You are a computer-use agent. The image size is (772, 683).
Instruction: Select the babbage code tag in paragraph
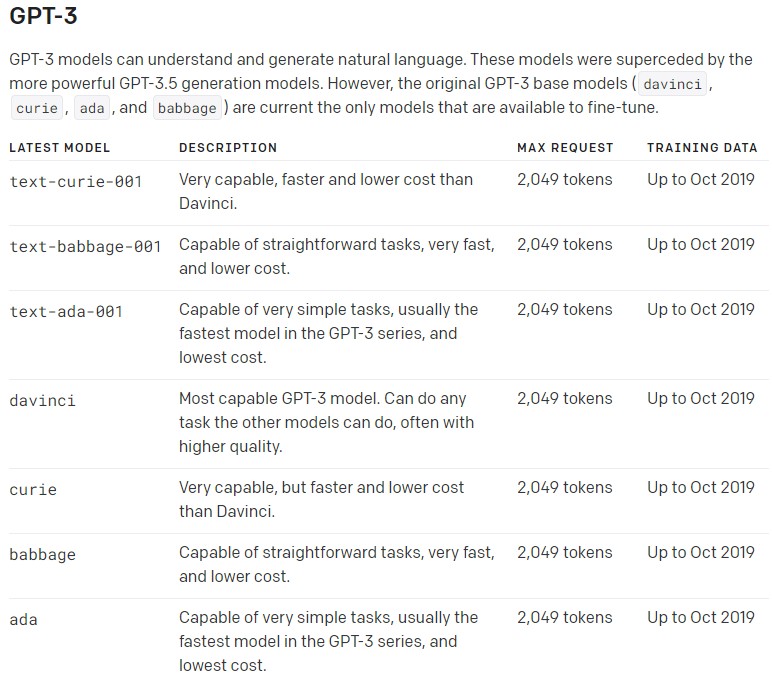pos(187,108)
